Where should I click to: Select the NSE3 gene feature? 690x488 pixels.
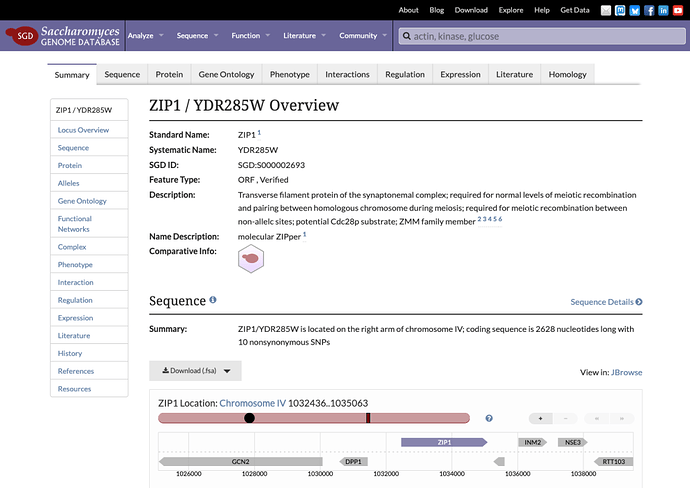coord(573,442)
